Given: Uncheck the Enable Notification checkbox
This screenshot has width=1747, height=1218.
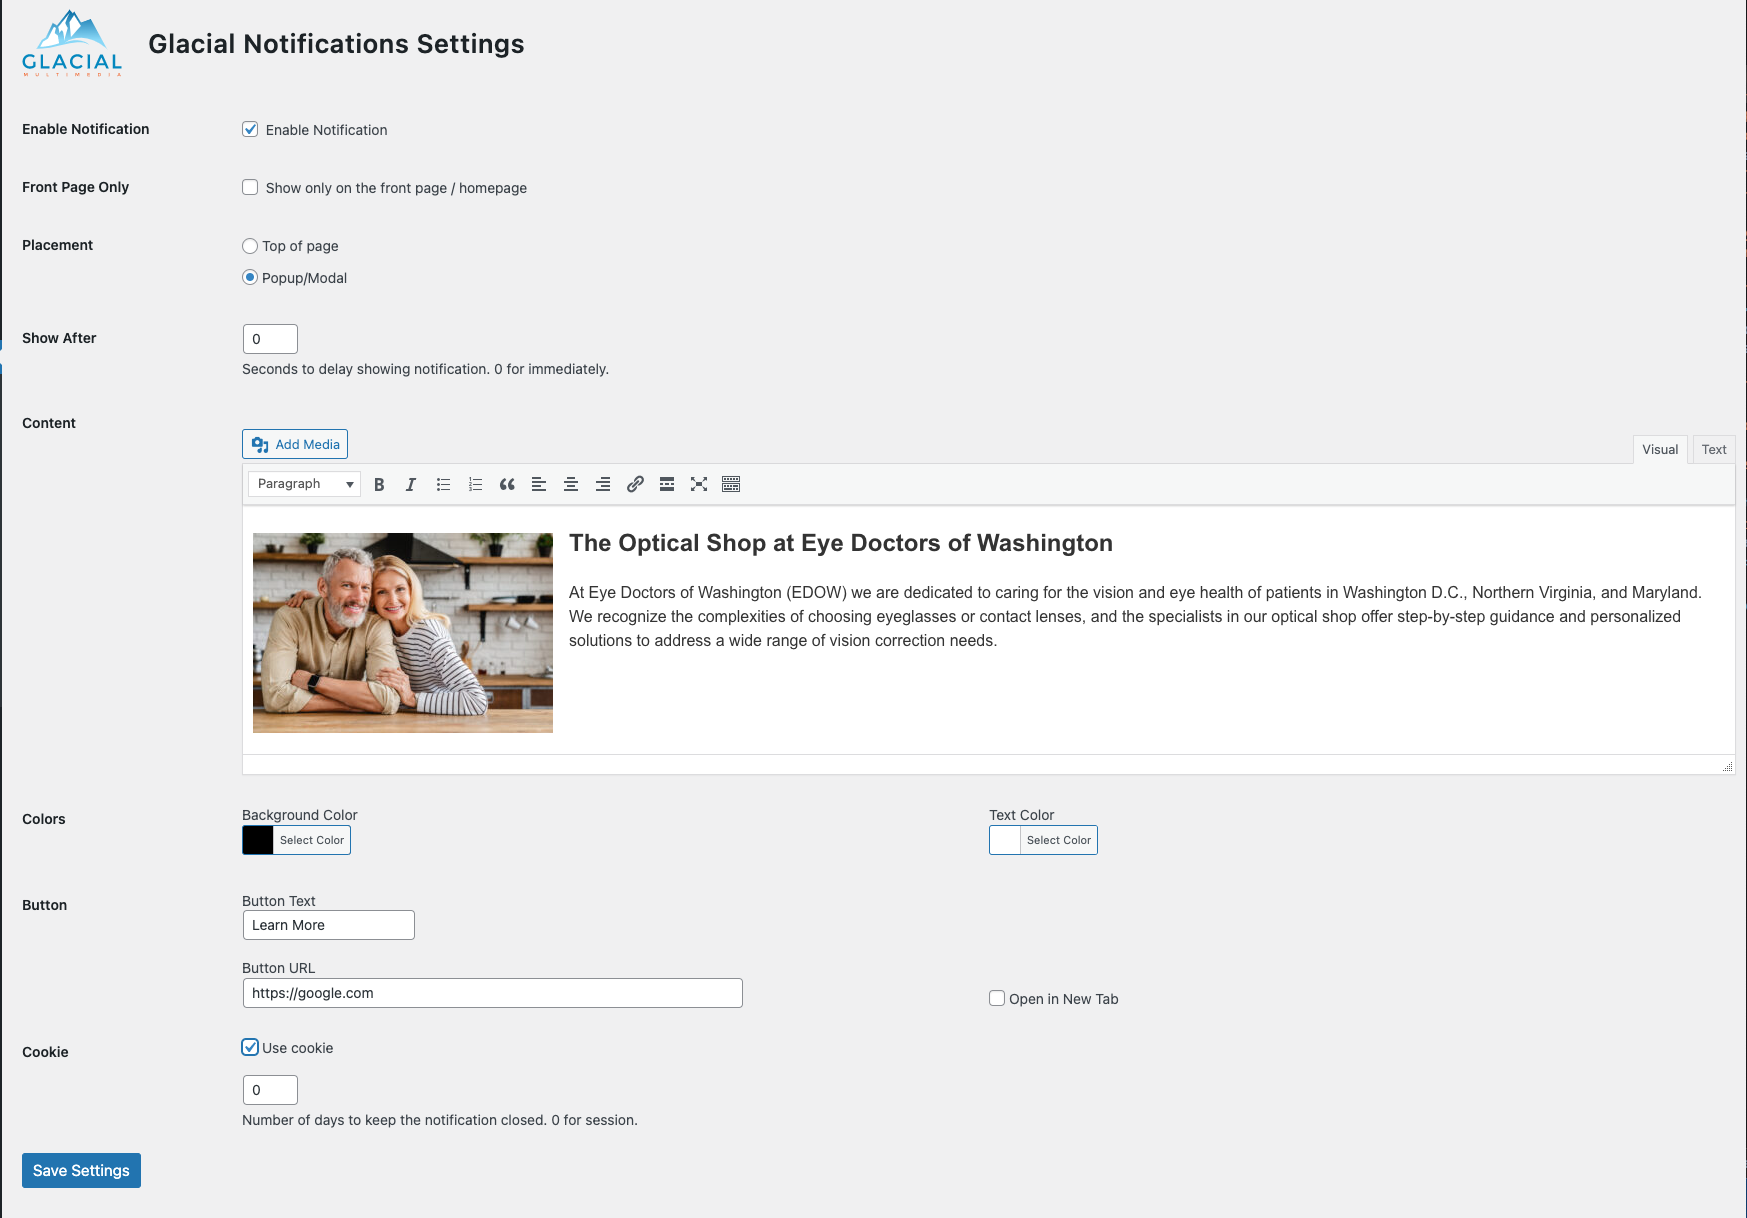Looking at the screenshot, I should coord(250,129).
